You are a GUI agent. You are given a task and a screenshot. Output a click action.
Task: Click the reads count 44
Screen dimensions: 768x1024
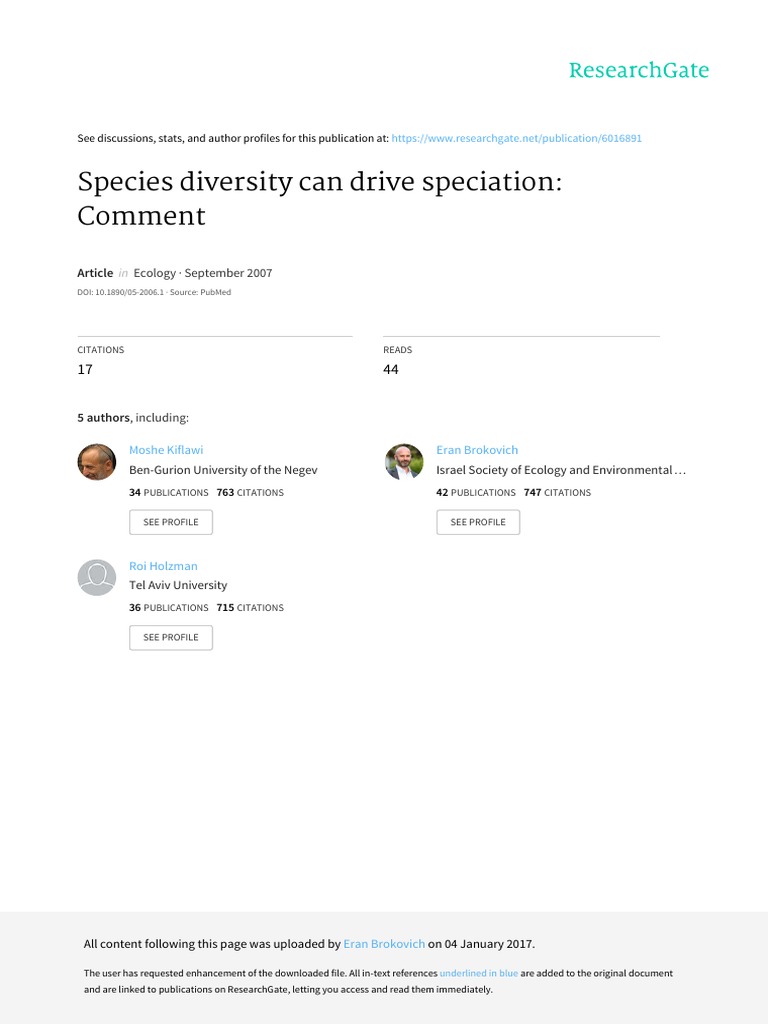391,369
